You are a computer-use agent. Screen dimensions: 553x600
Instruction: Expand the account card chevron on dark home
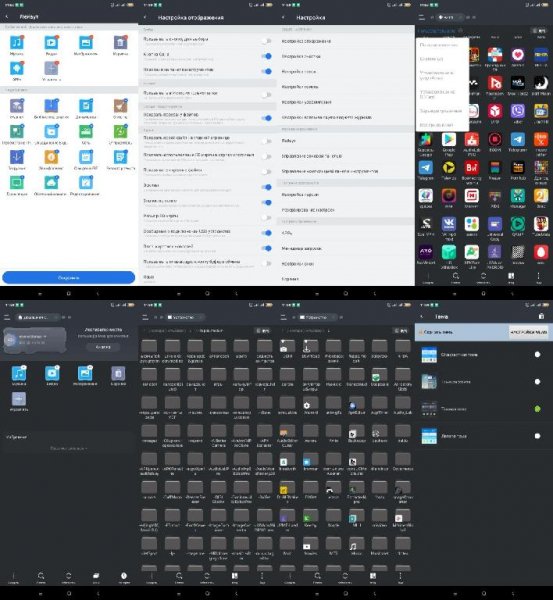click(x=45, y=336)
